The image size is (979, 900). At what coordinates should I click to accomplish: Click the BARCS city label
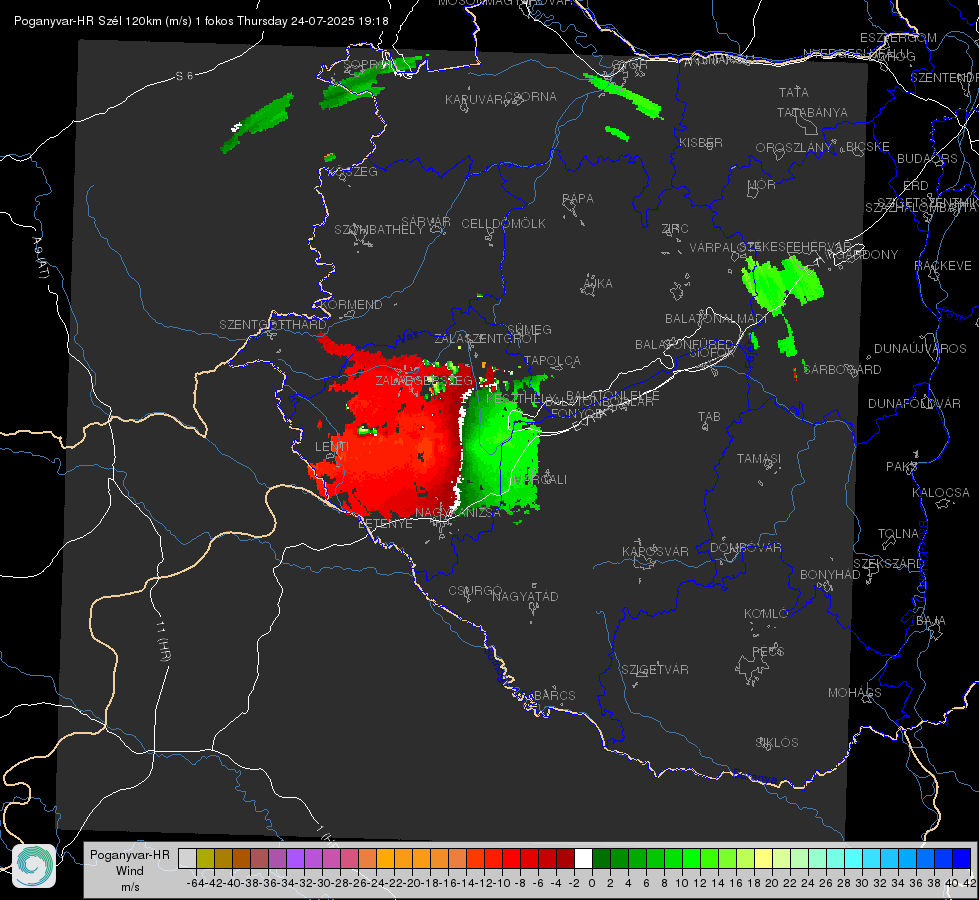tap(554, 695)
